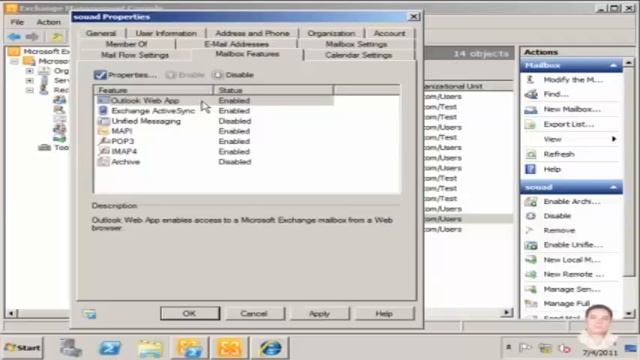The width and height of the screenshot is (640, 360).
Task: Open the File menu
Action: click(17, 22)
